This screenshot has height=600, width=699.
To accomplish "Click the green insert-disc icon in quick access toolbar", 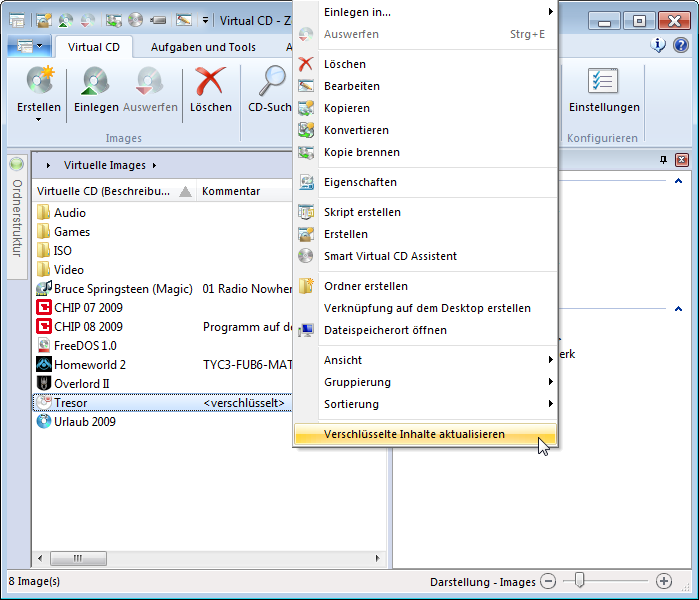I will point(66,20).
